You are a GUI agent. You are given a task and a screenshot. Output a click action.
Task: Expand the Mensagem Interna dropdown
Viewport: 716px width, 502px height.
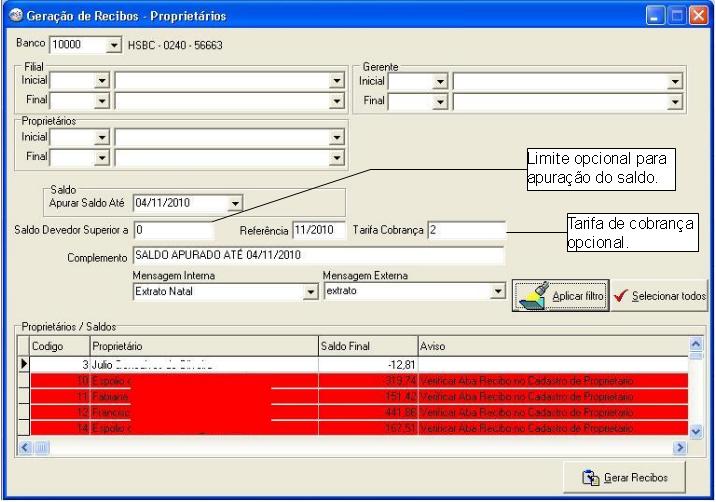tap(309, 291)
